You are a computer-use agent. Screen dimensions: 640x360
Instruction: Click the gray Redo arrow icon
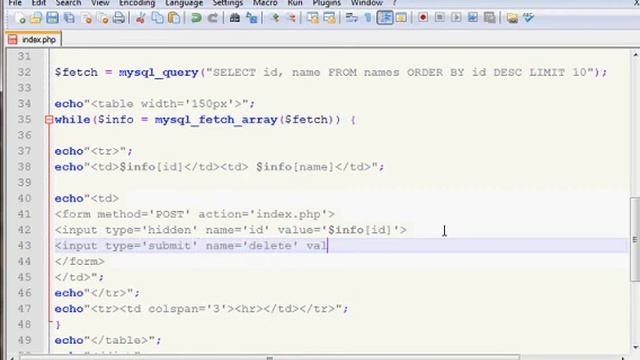pyautogui.click(x=213, y=18)
